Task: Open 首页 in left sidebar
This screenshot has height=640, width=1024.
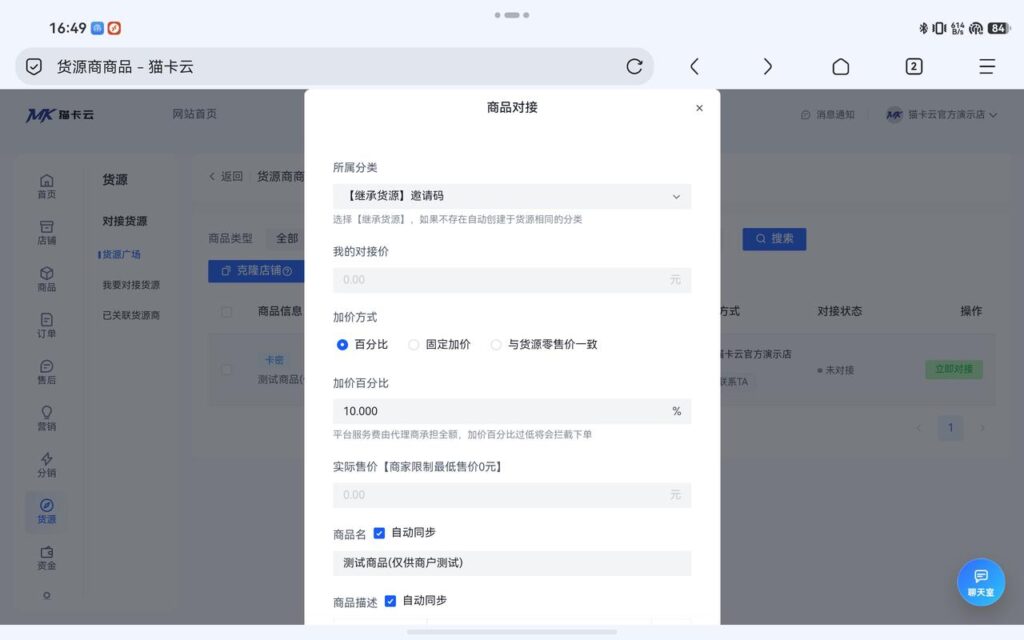Action: (x=46, y=186)
